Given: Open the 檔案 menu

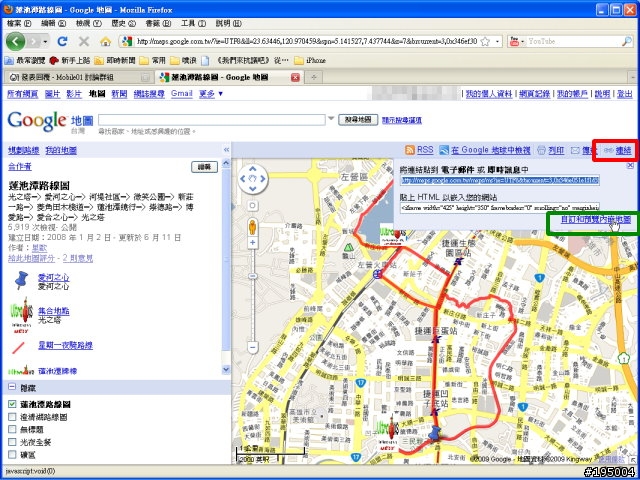Looking at the screenshot, I should tap(19, 23).
